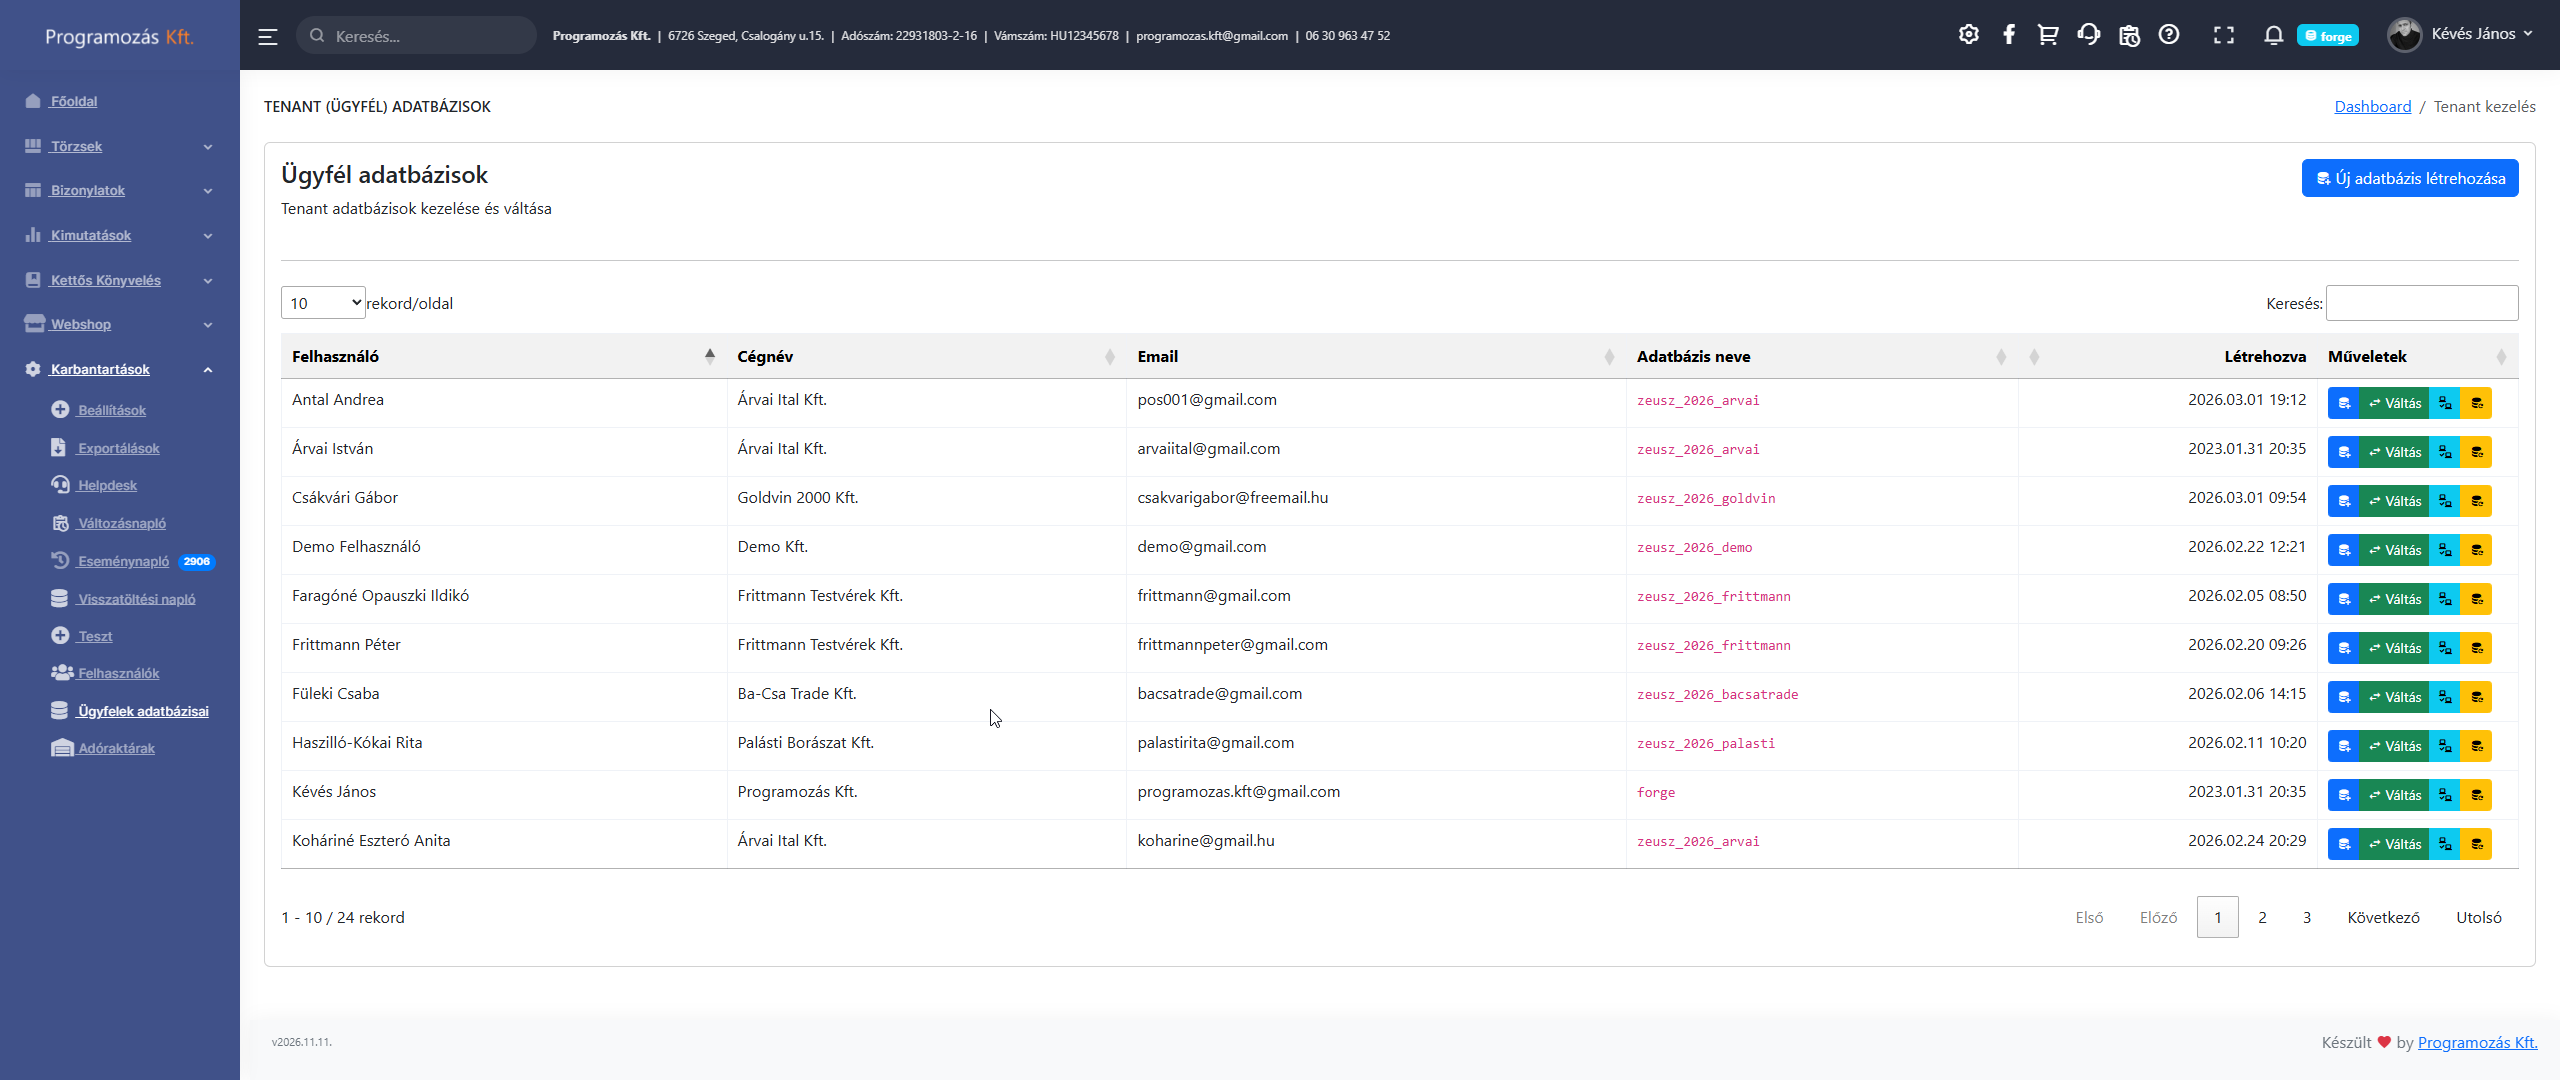Open Kévés János user menu
2560x1080 pixels.
pos(2460,35)
